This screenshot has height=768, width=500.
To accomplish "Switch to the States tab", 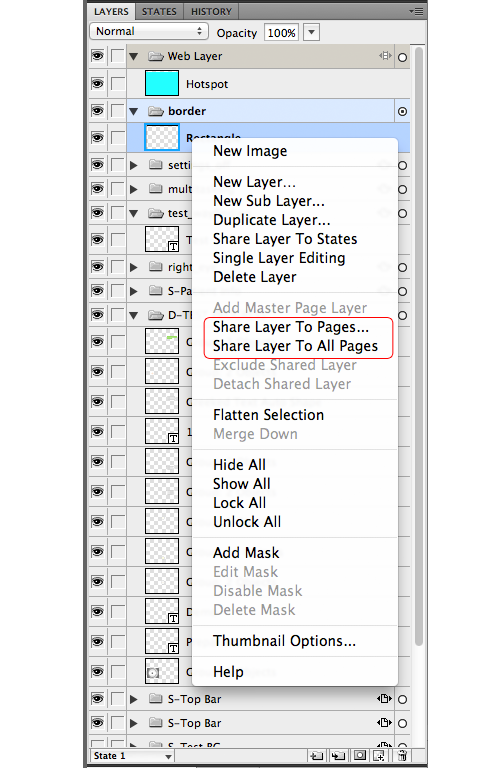I will coord(159,11).
